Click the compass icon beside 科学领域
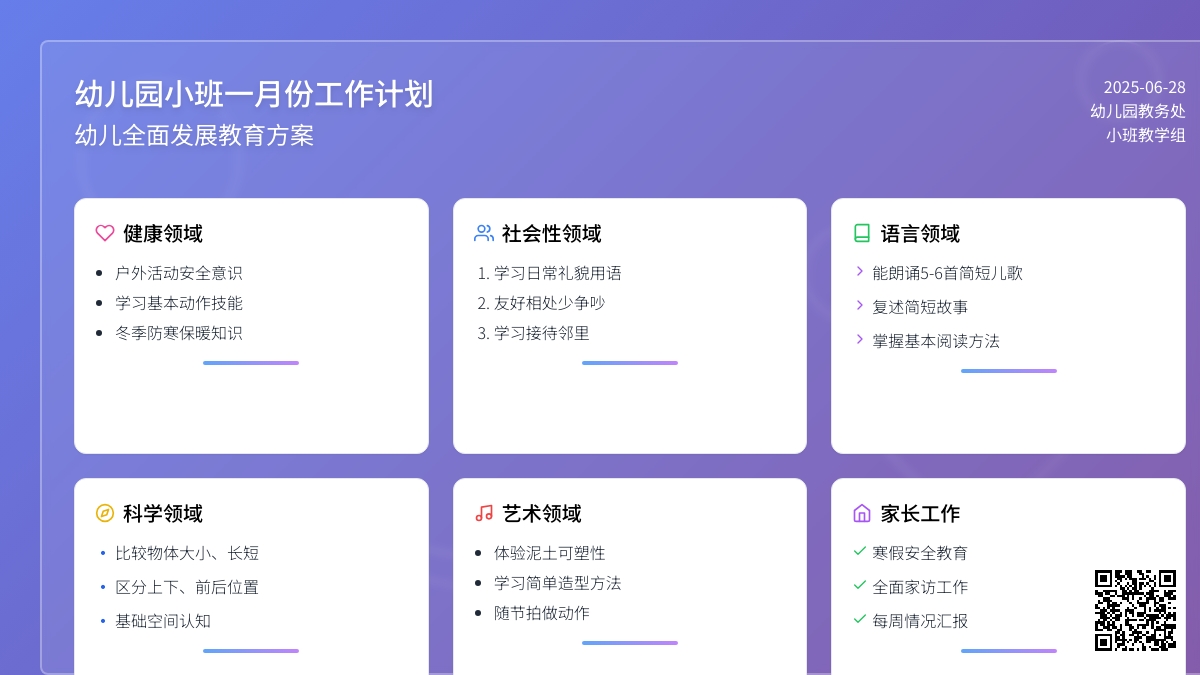Viewport: 1200px width, 675px height. click(x=105, y=513)
